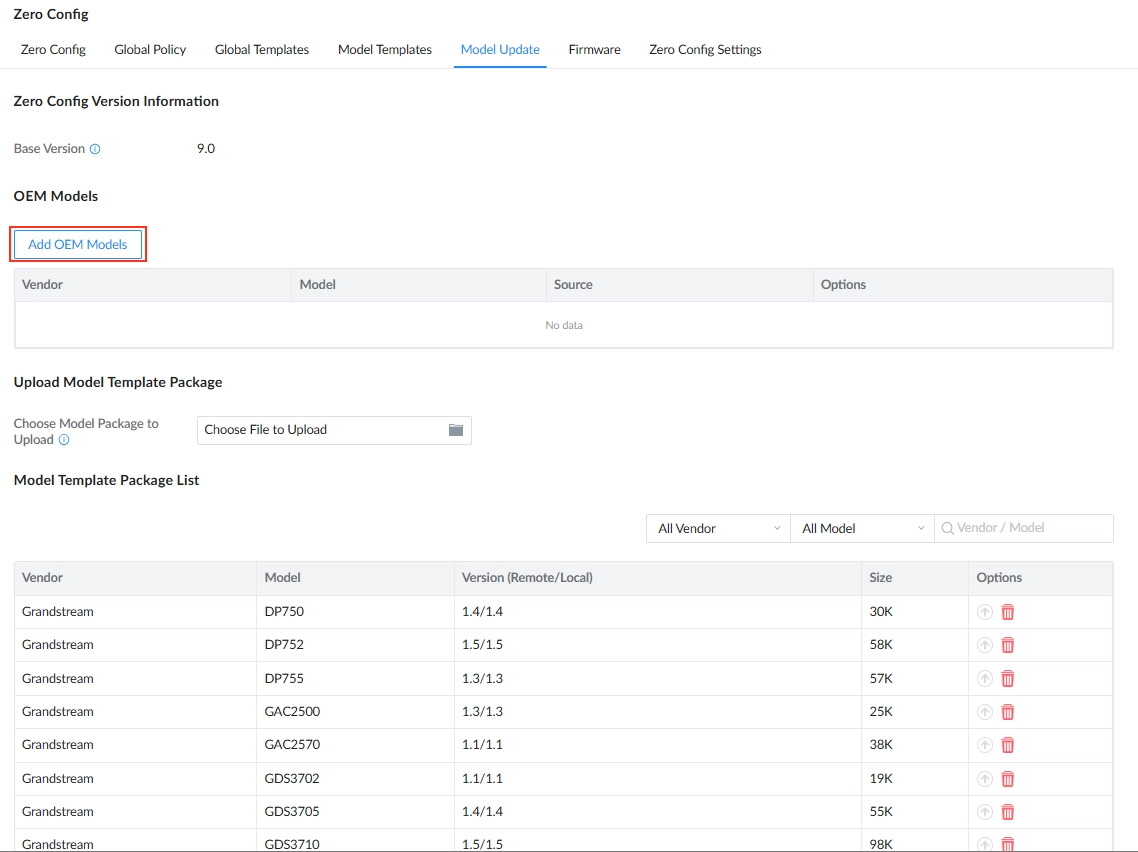The height and width of the screenshot is (852, 1138).
Task: Click the 9.0 base version value
Action: pyautogui.click(x=206, y=149)
